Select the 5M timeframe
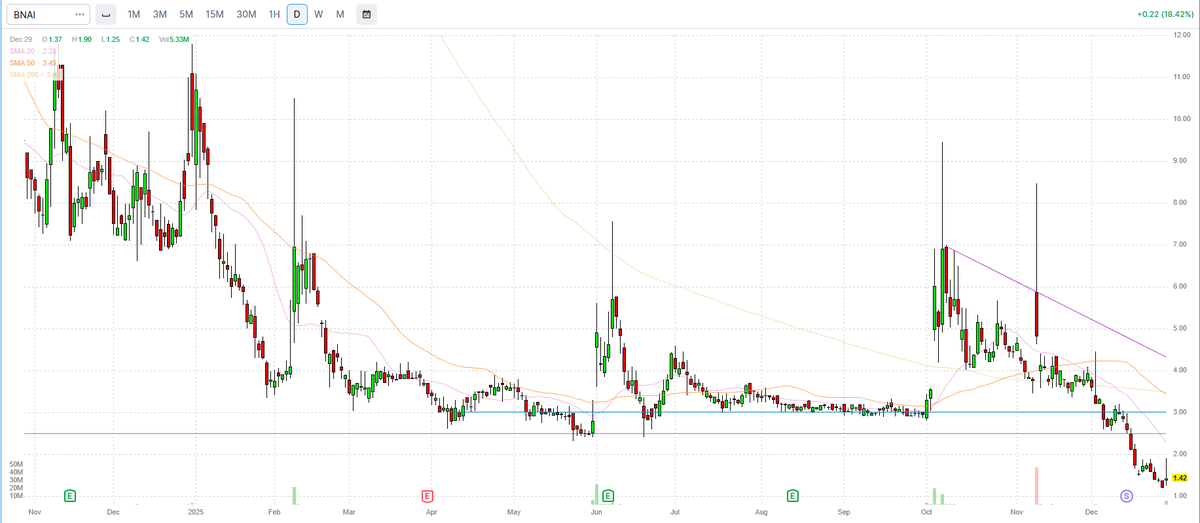 click(x=186, y=15)
